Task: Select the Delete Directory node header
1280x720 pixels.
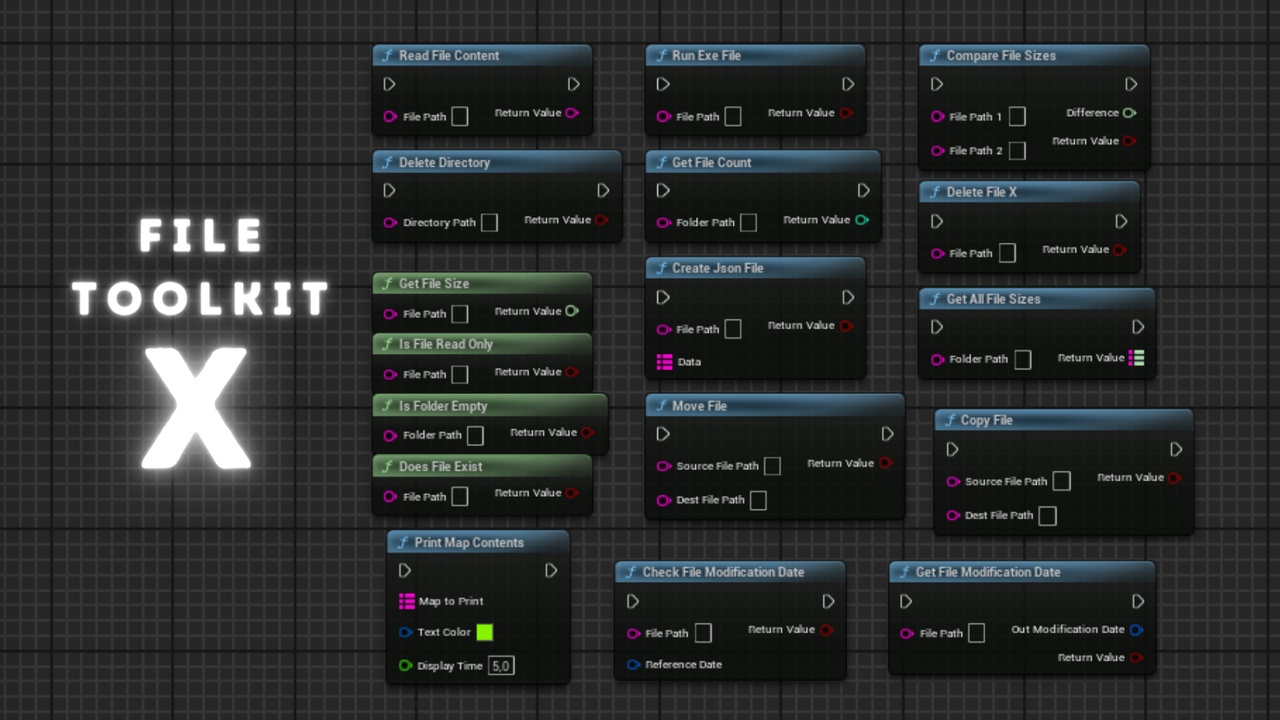Action: point(497,162)
